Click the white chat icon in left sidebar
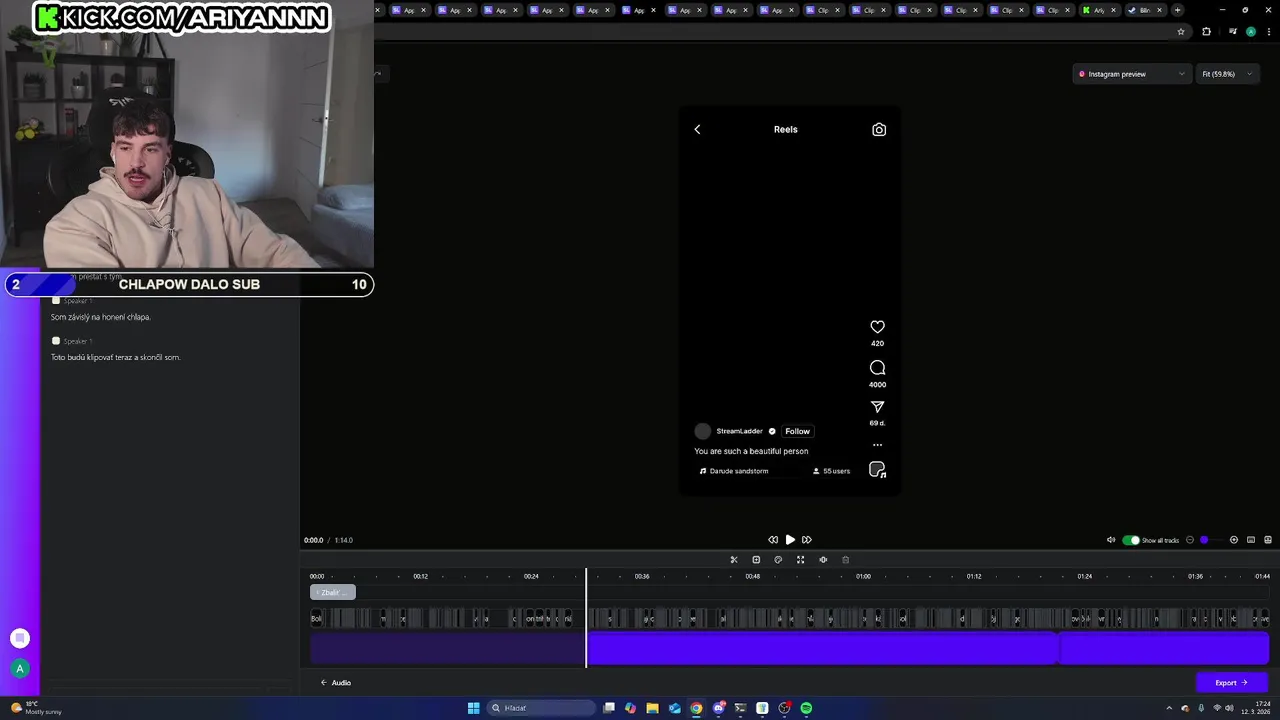Screen dimensions: 1280x720 (x=19, y=638)
